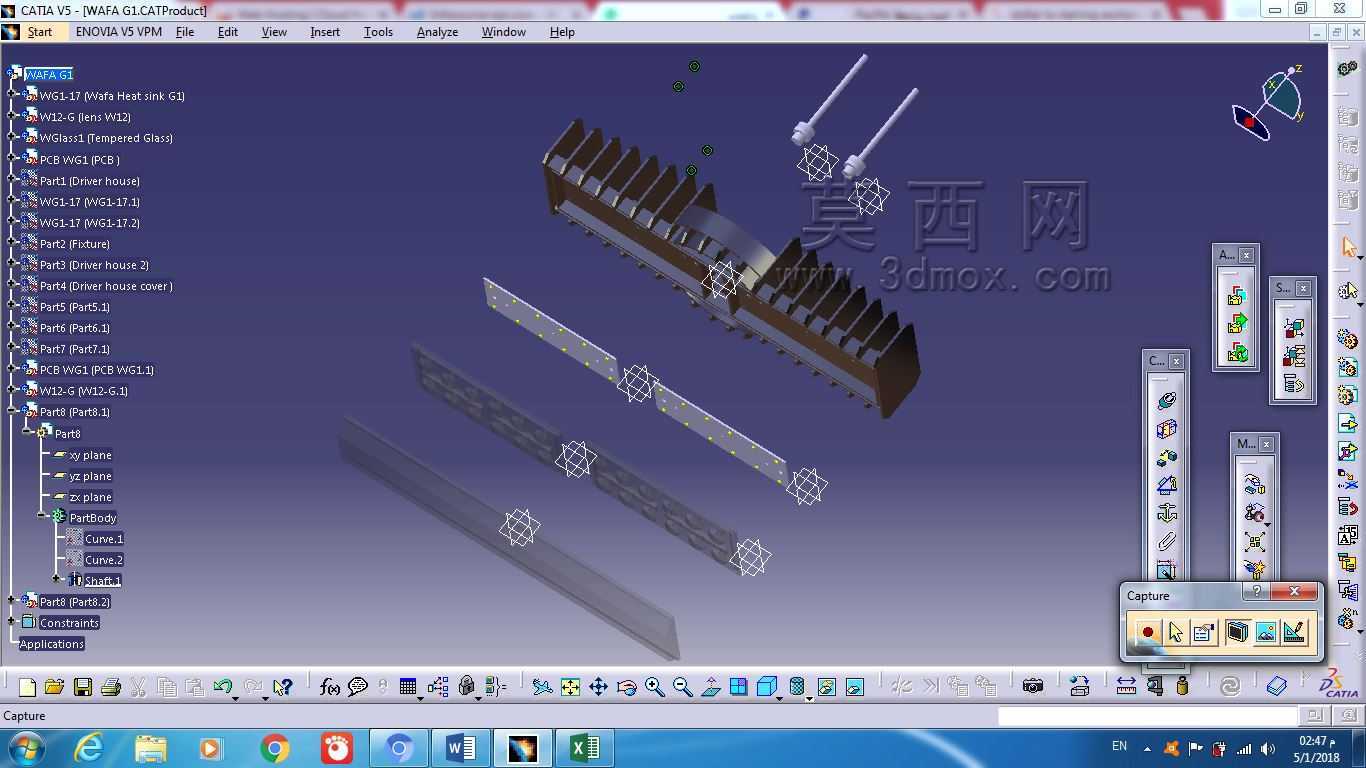Click the Isometric View cube icon
The width and height of the screenshot is (1366, 768).
coord(767,687)
